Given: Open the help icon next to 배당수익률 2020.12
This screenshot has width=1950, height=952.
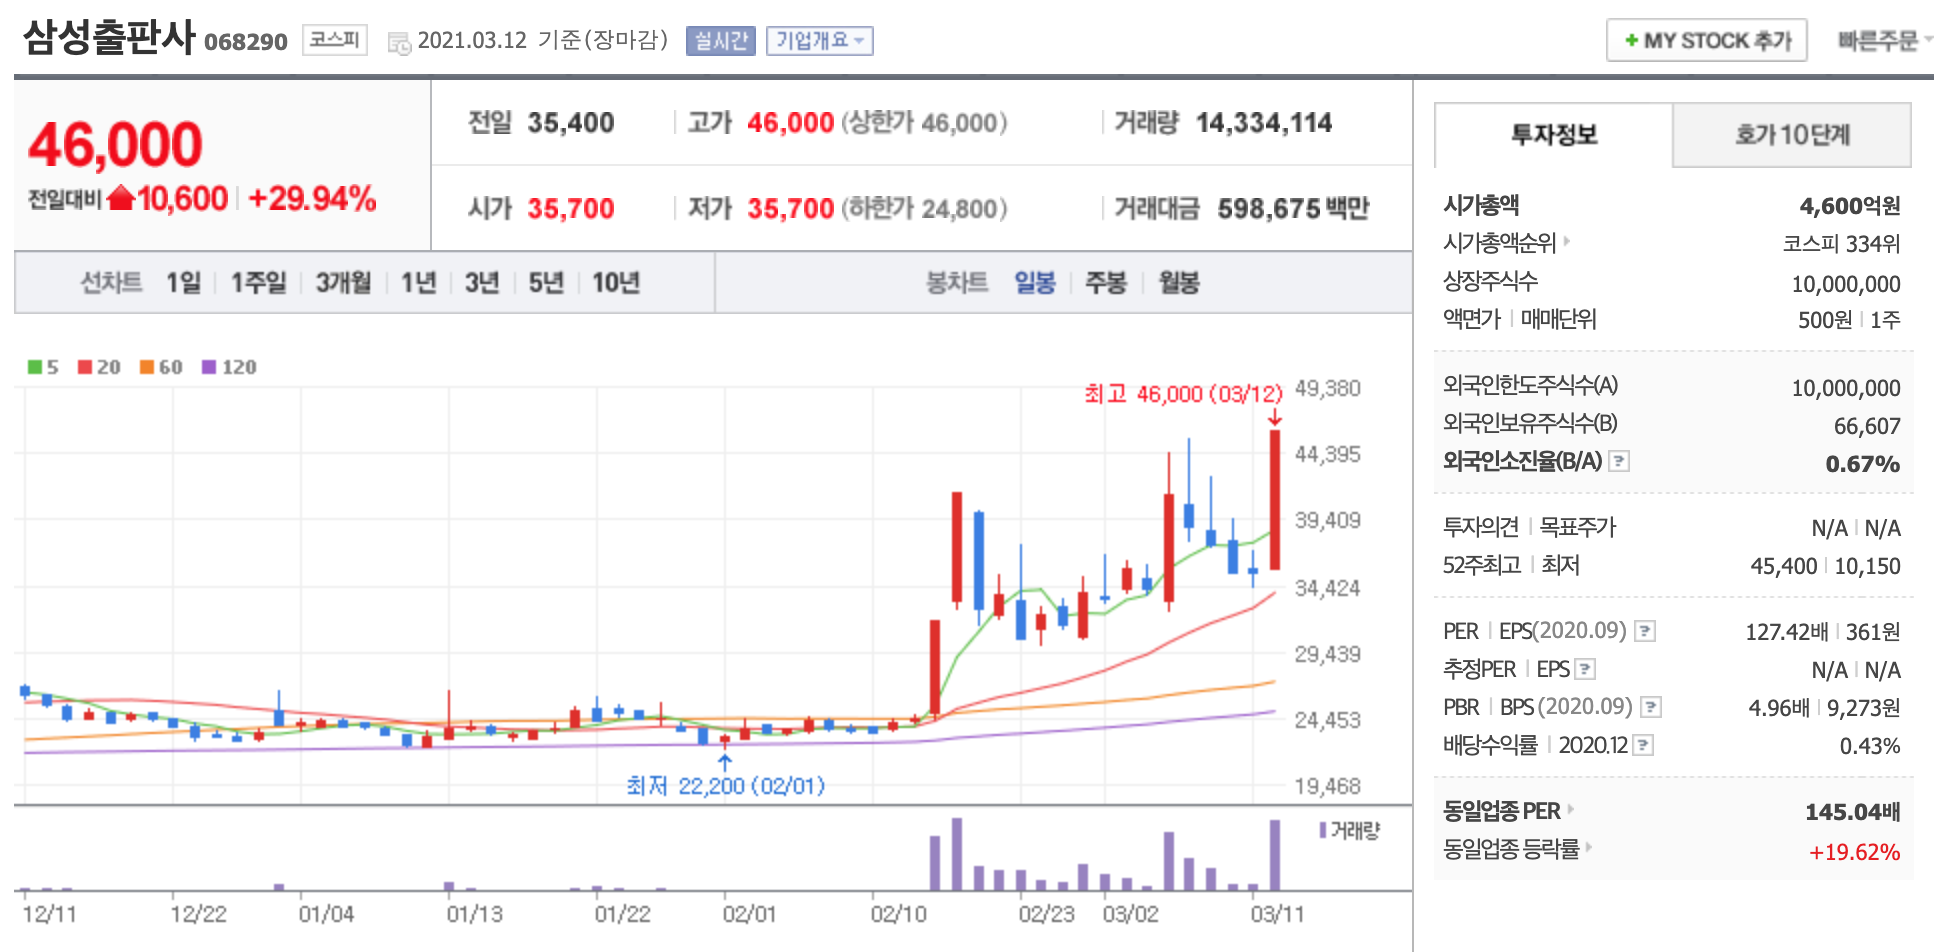Looking at the screenshot, I should (x=1642, y=745).
